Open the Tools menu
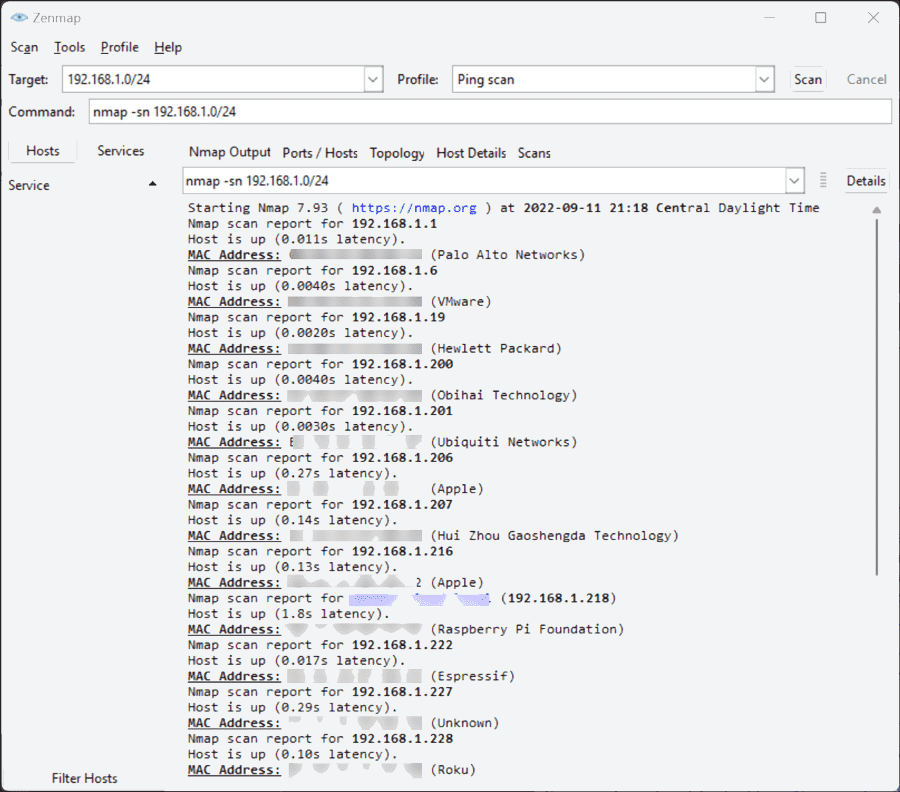 pos(69,48)
